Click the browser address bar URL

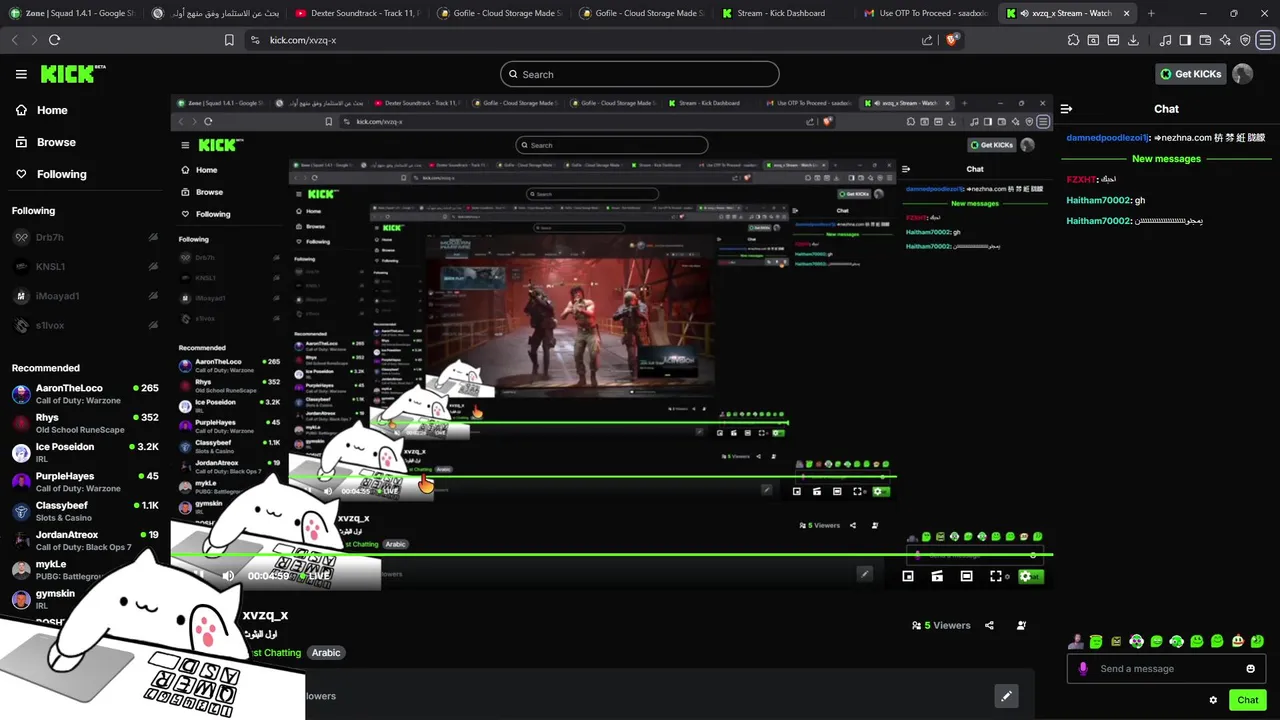303,40
